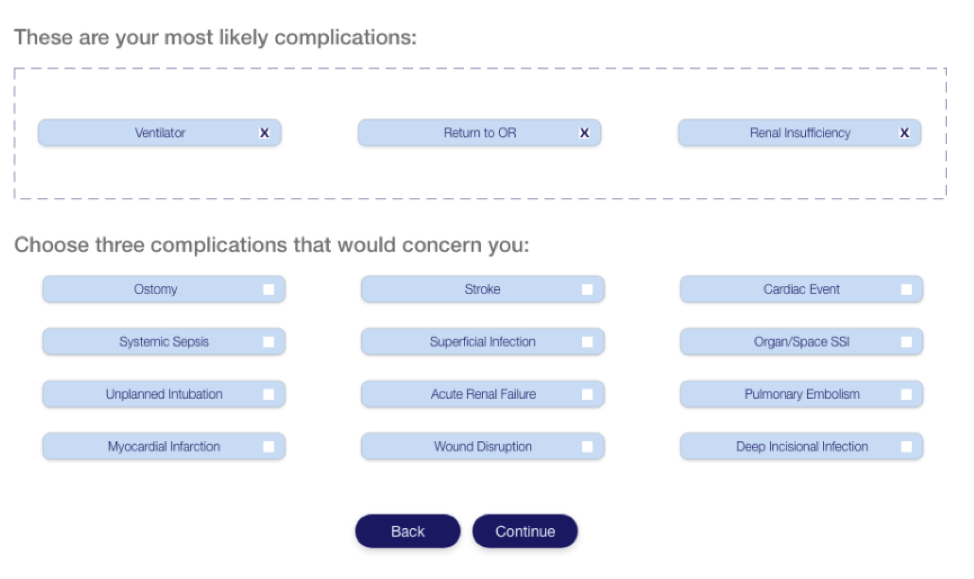The image size is (974, 579).
Task: Remove Return to OR with X icon
Action: point(585,133)
